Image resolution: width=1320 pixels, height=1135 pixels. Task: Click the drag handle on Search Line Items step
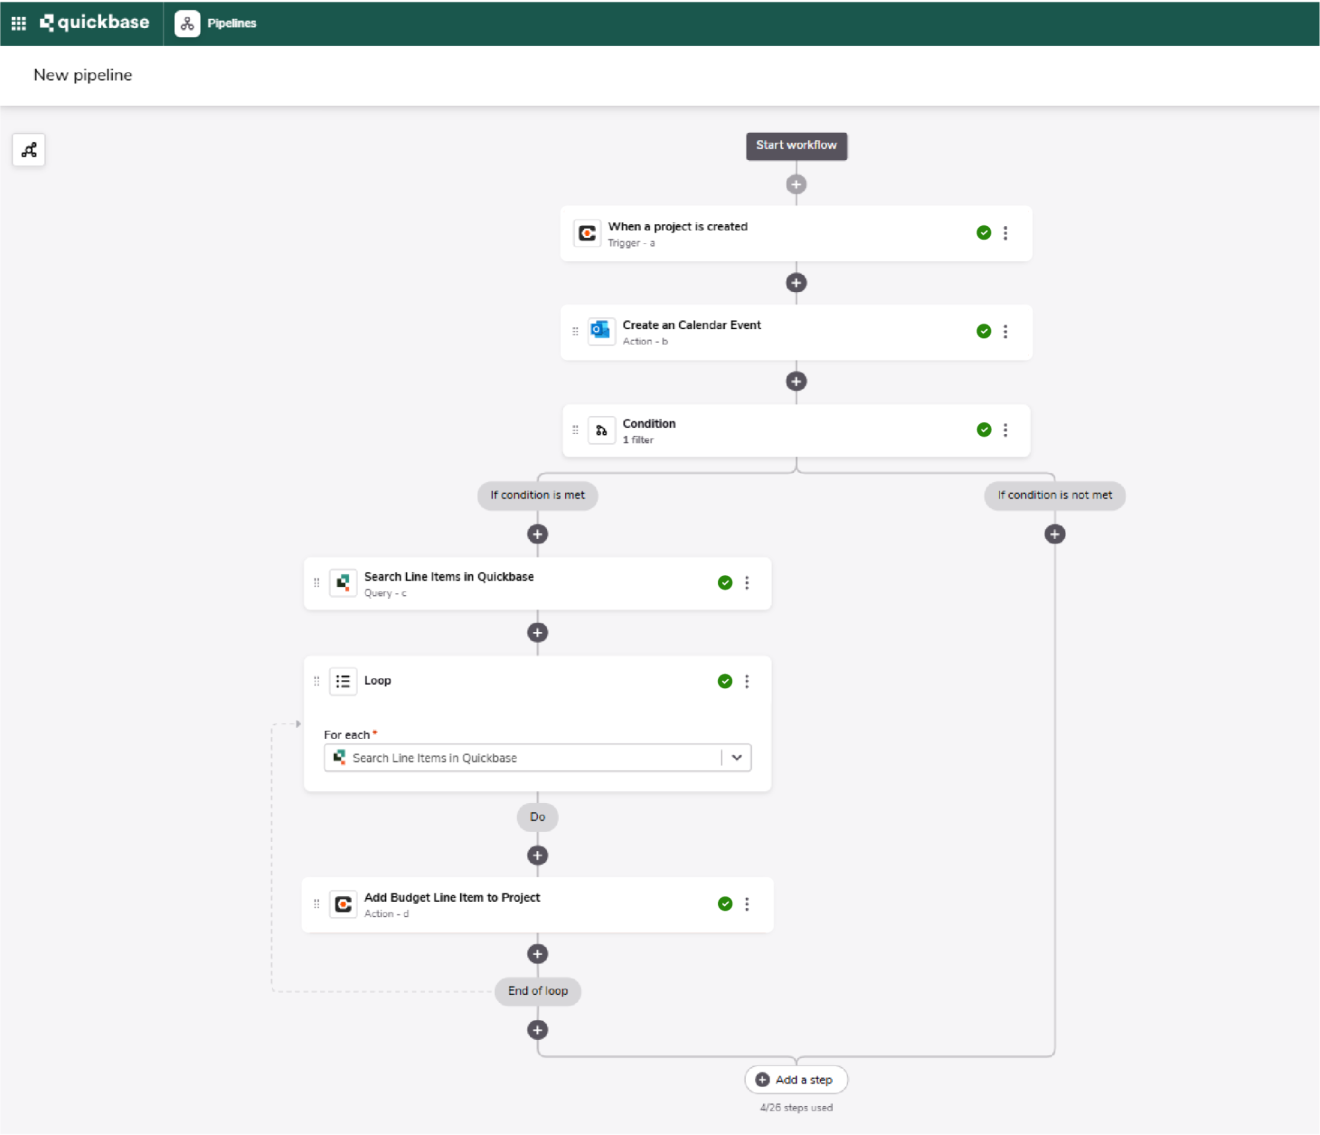click(x=316, y=582)
